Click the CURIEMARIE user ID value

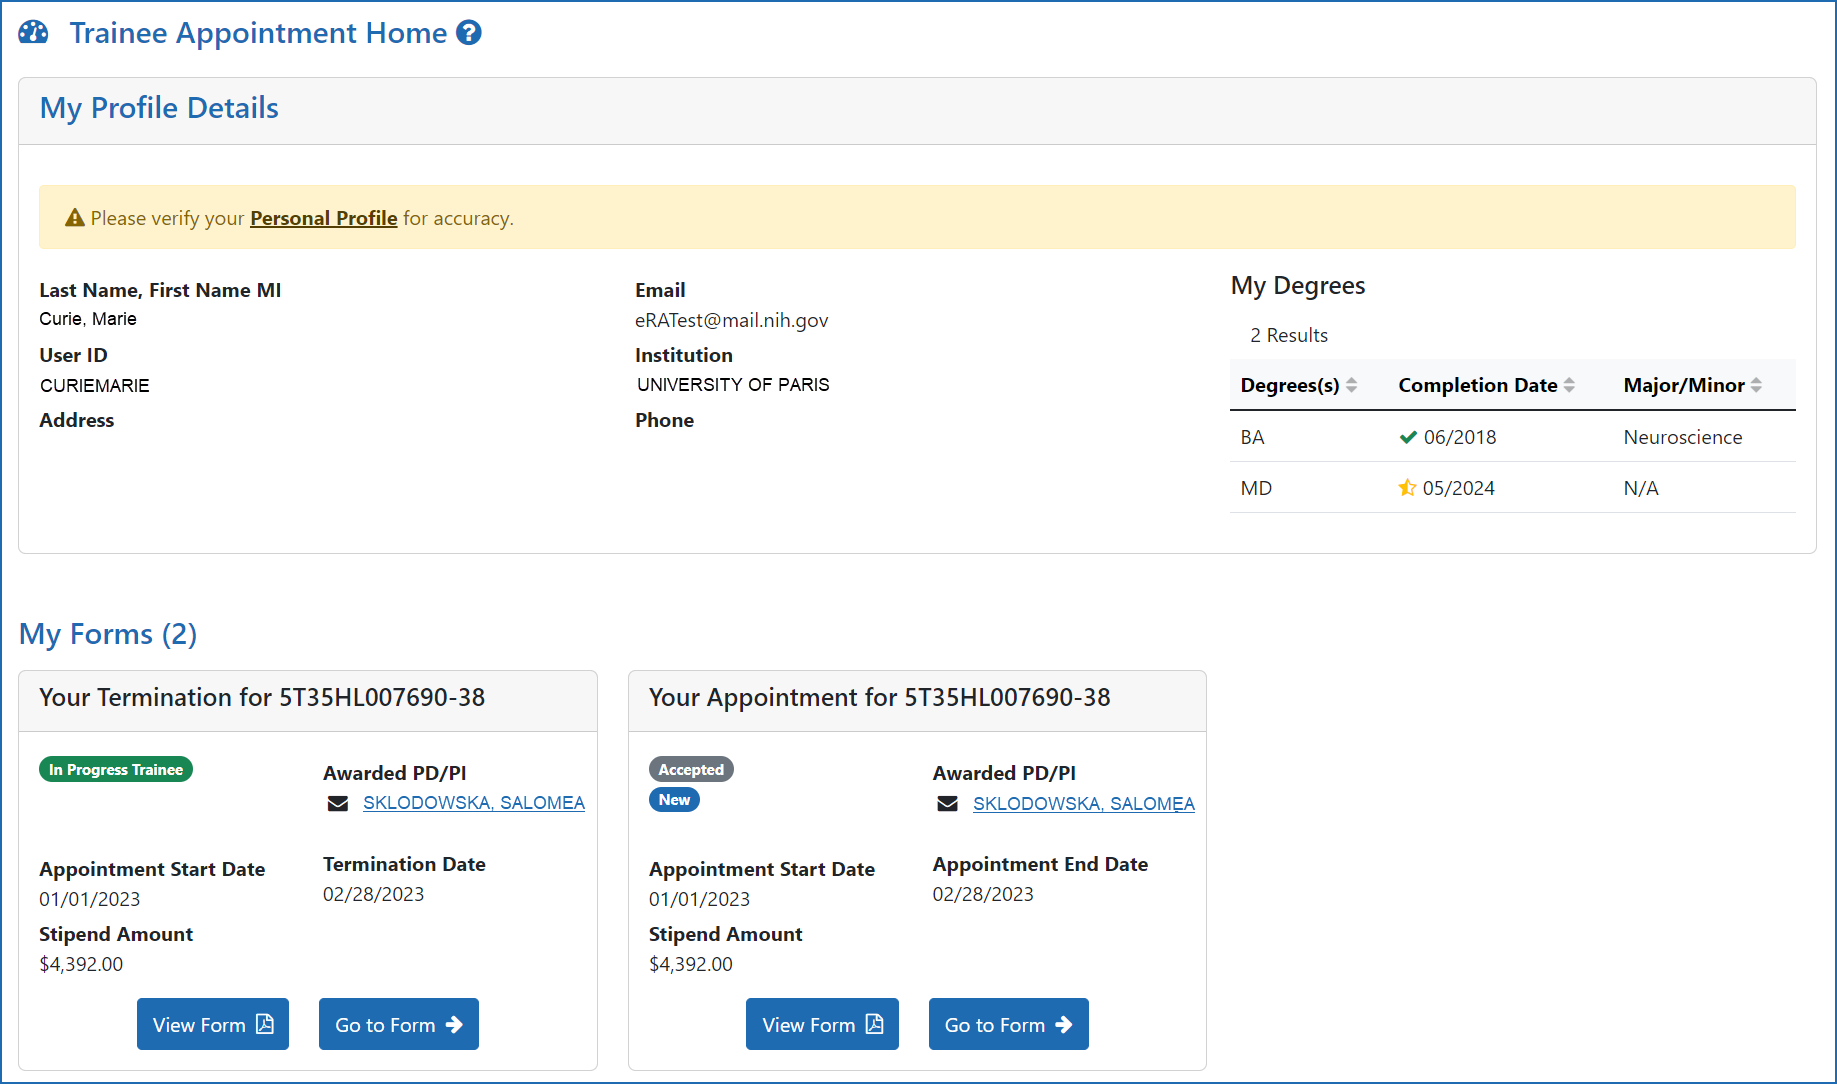(95, 385)
